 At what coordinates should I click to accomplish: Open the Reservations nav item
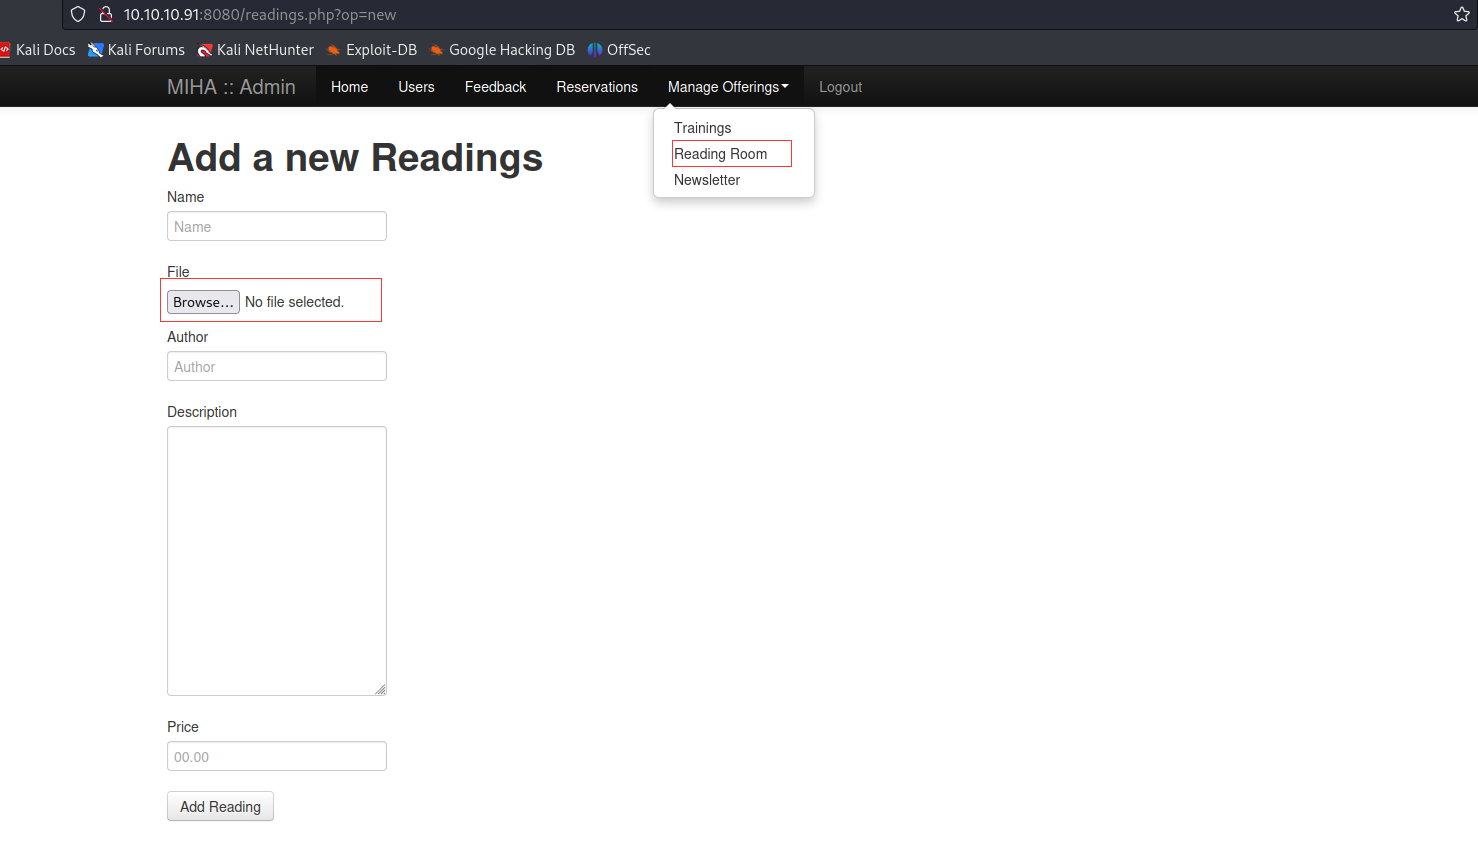click(x=597, y=87)
